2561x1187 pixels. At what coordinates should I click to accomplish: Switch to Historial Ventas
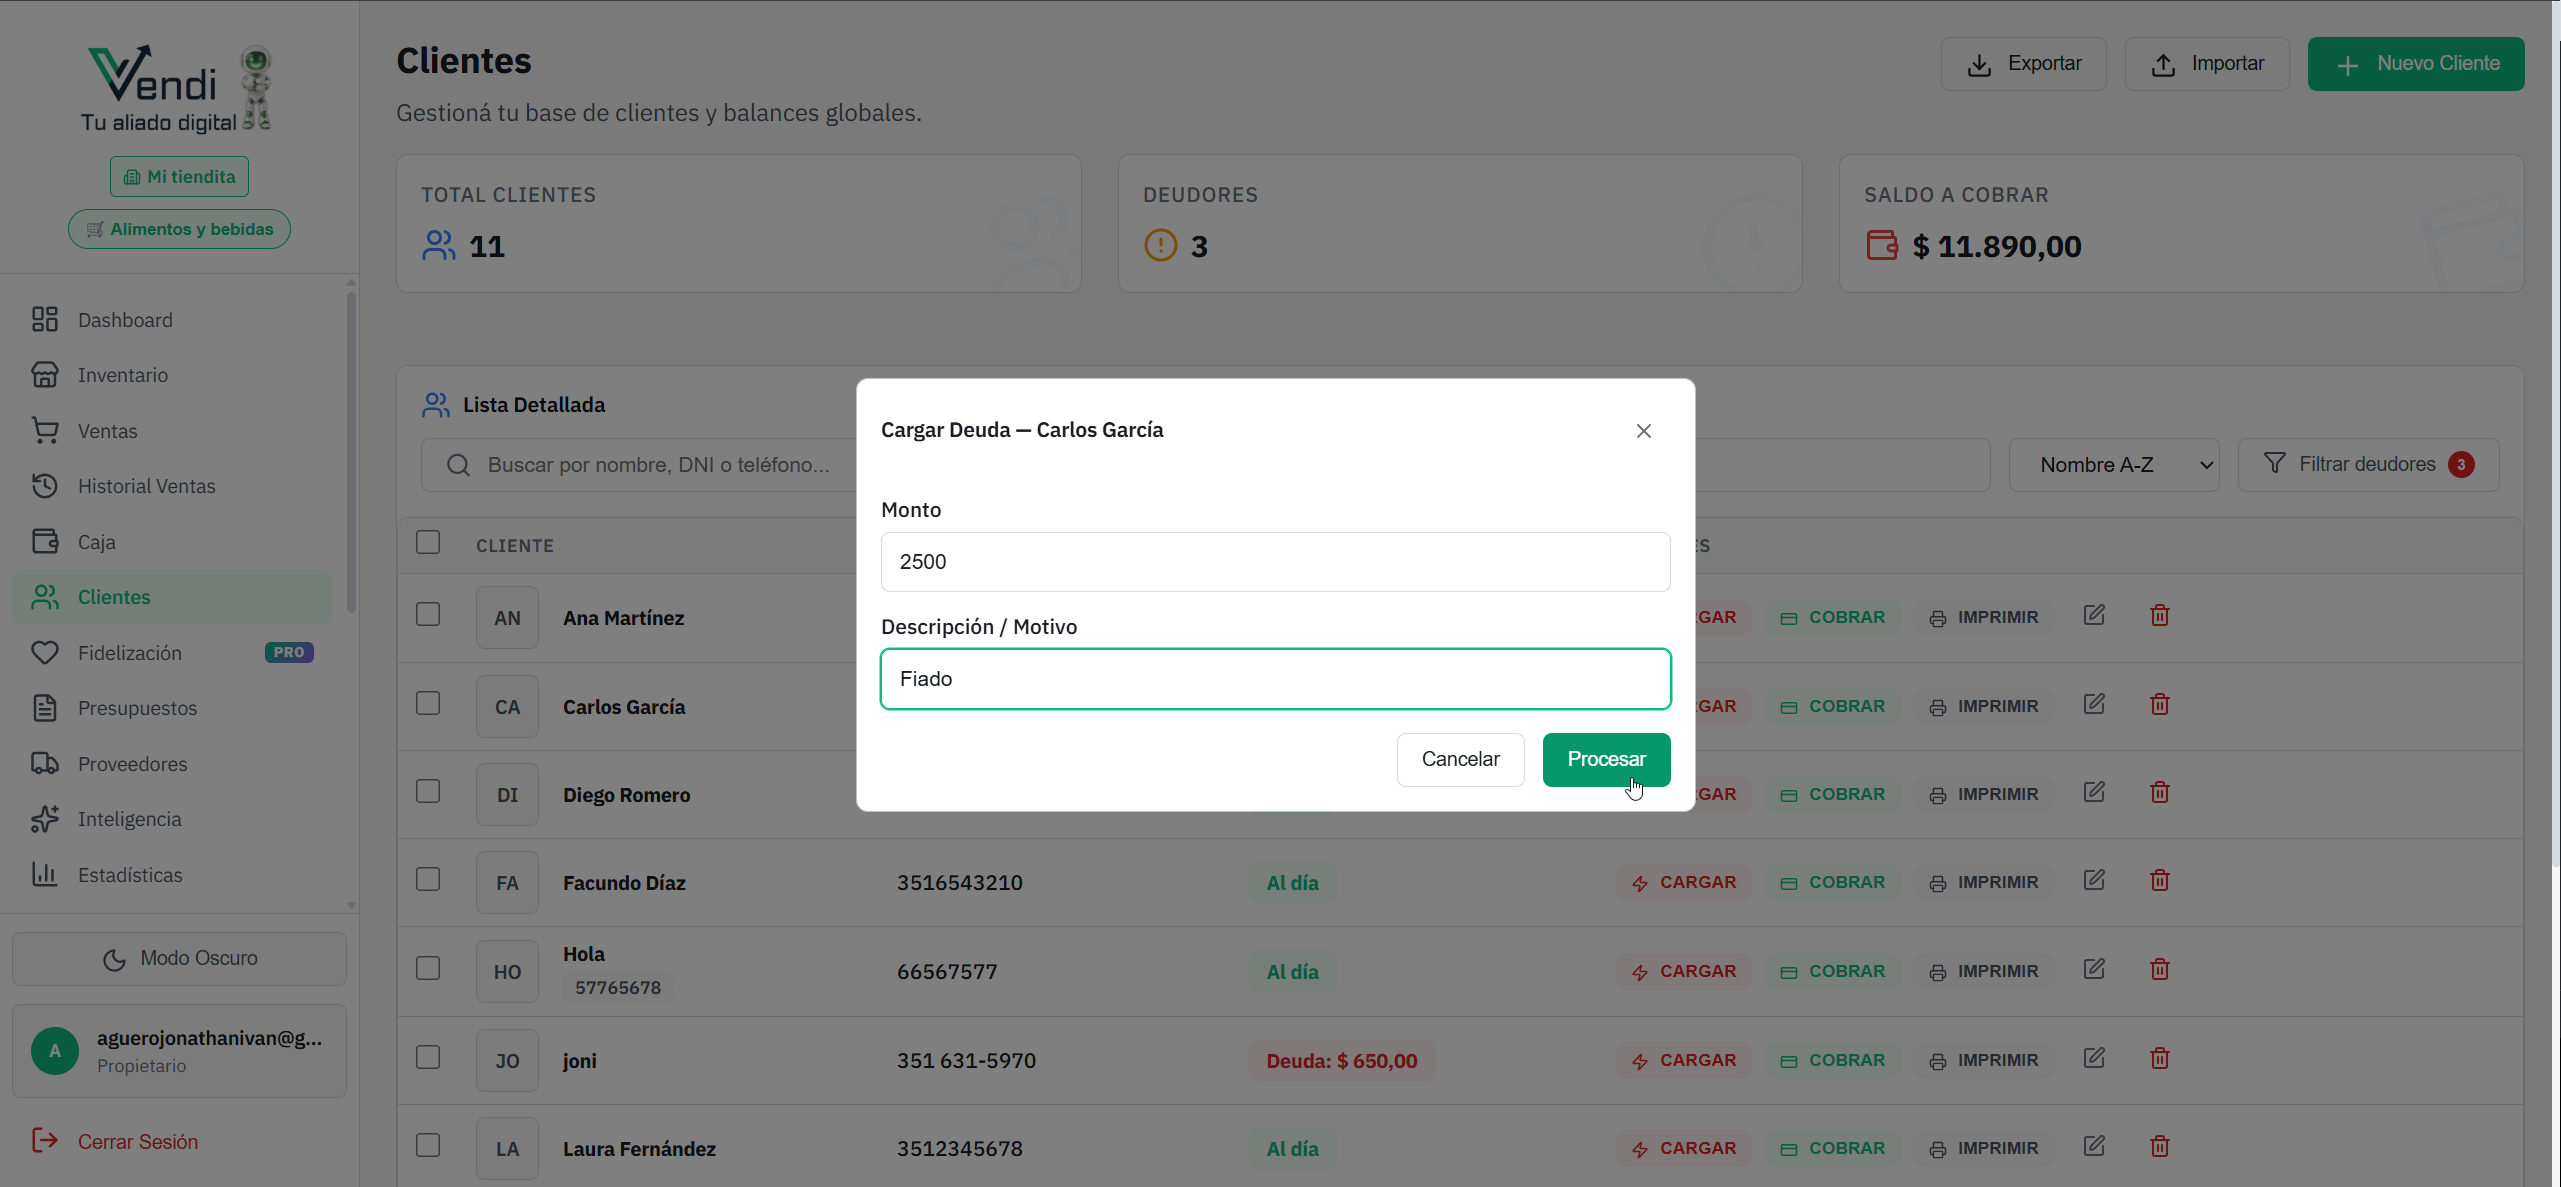click(x=147, y=486)
